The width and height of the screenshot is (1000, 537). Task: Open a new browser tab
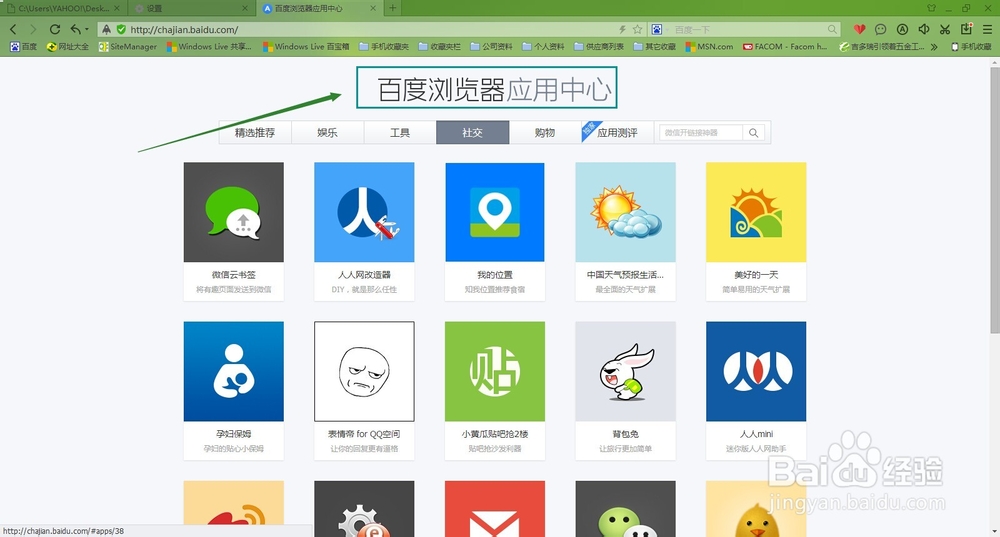coord(393,8)
